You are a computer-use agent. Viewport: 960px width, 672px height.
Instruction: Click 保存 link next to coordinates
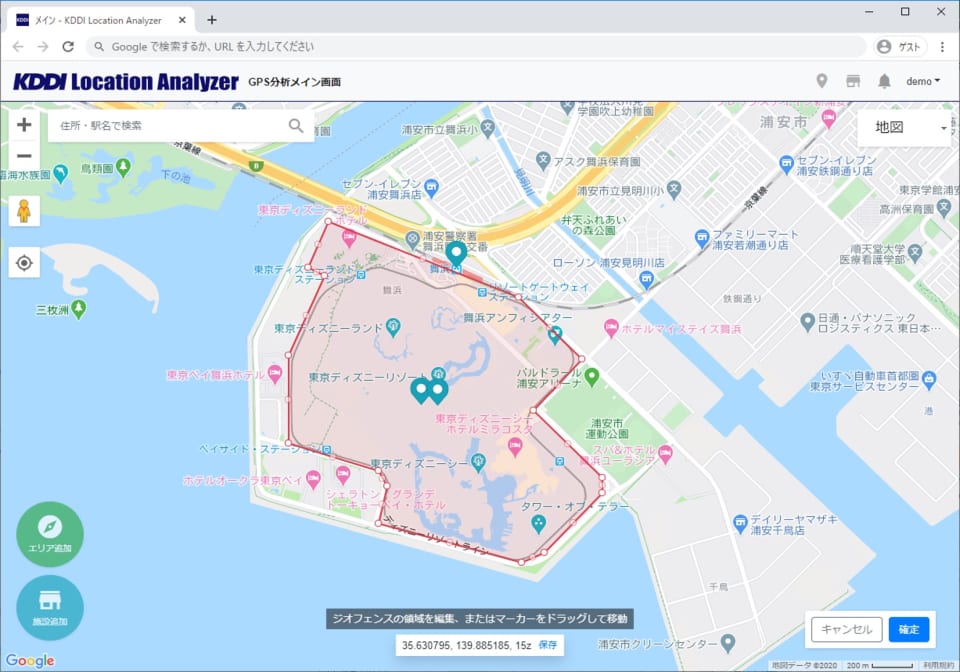tap(547, 645)
